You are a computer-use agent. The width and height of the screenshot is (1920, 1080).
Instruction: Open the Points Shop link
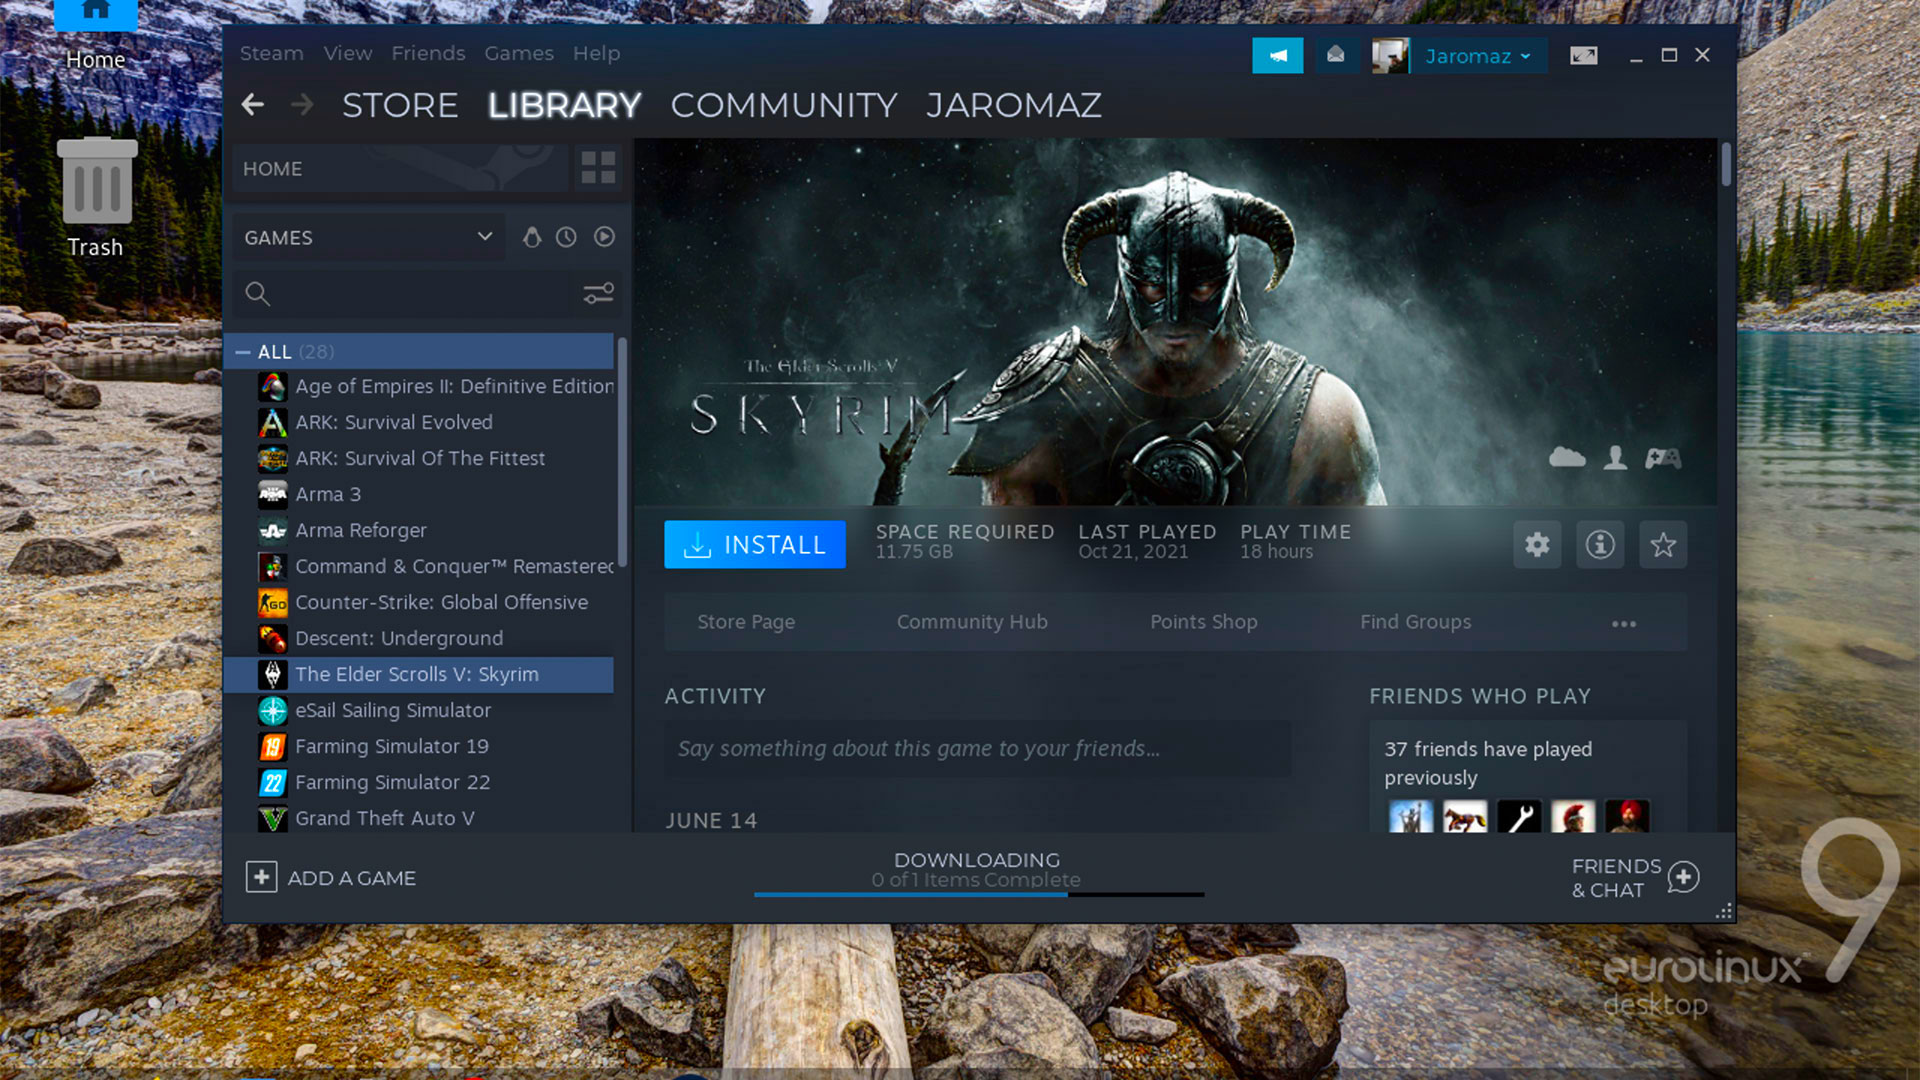pos(1204,622)
